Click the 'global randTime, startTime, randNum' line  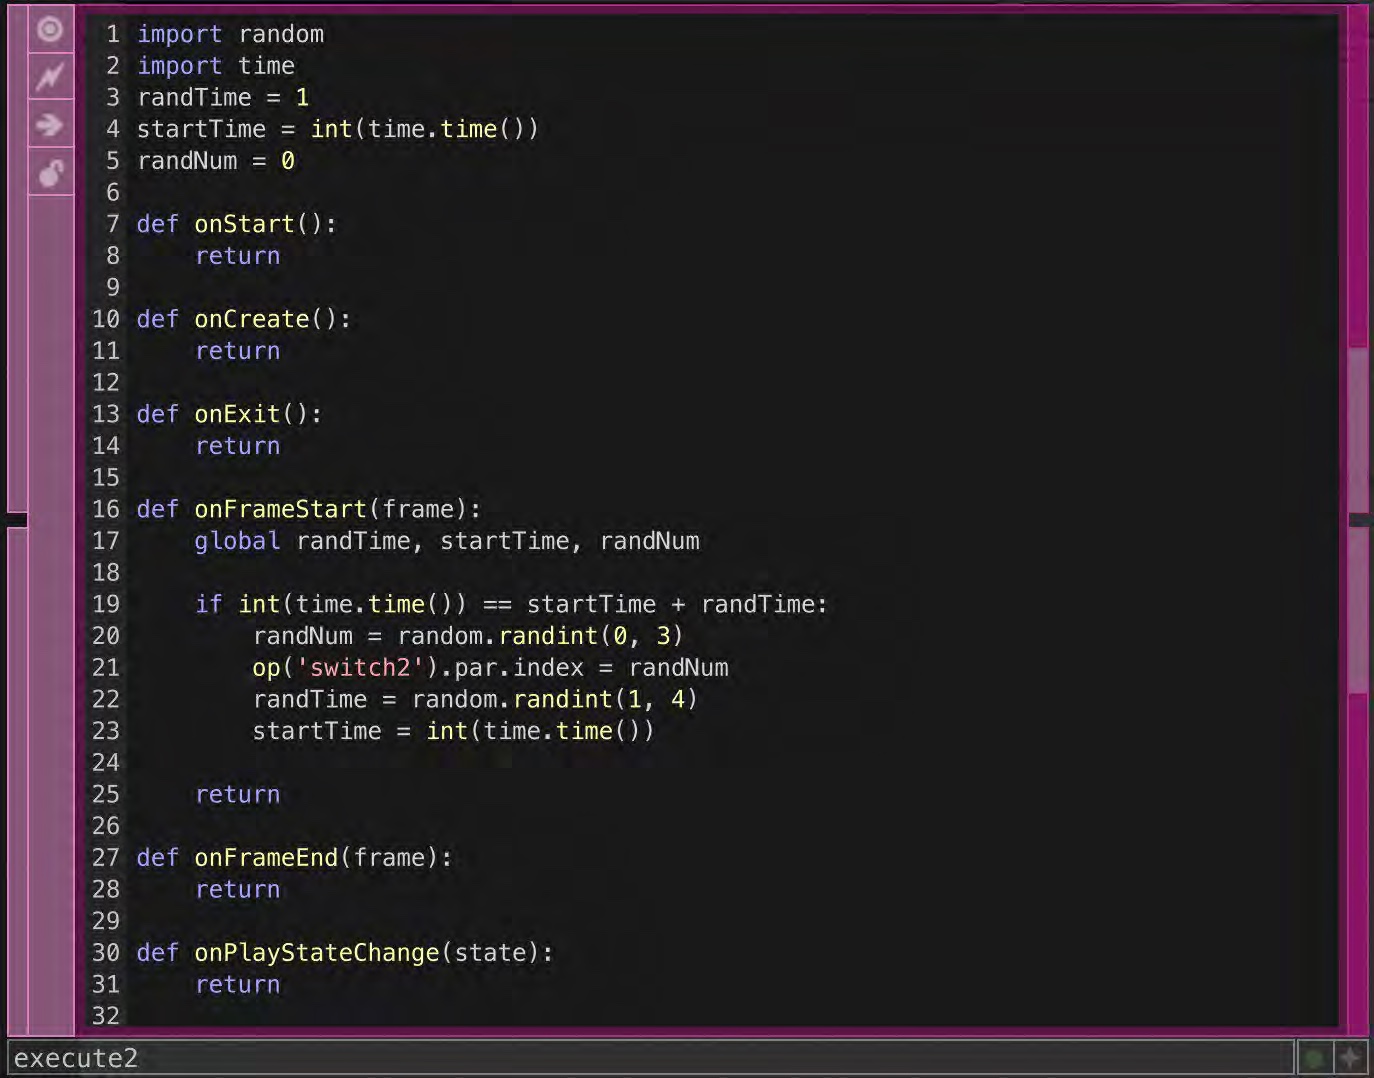447,541
